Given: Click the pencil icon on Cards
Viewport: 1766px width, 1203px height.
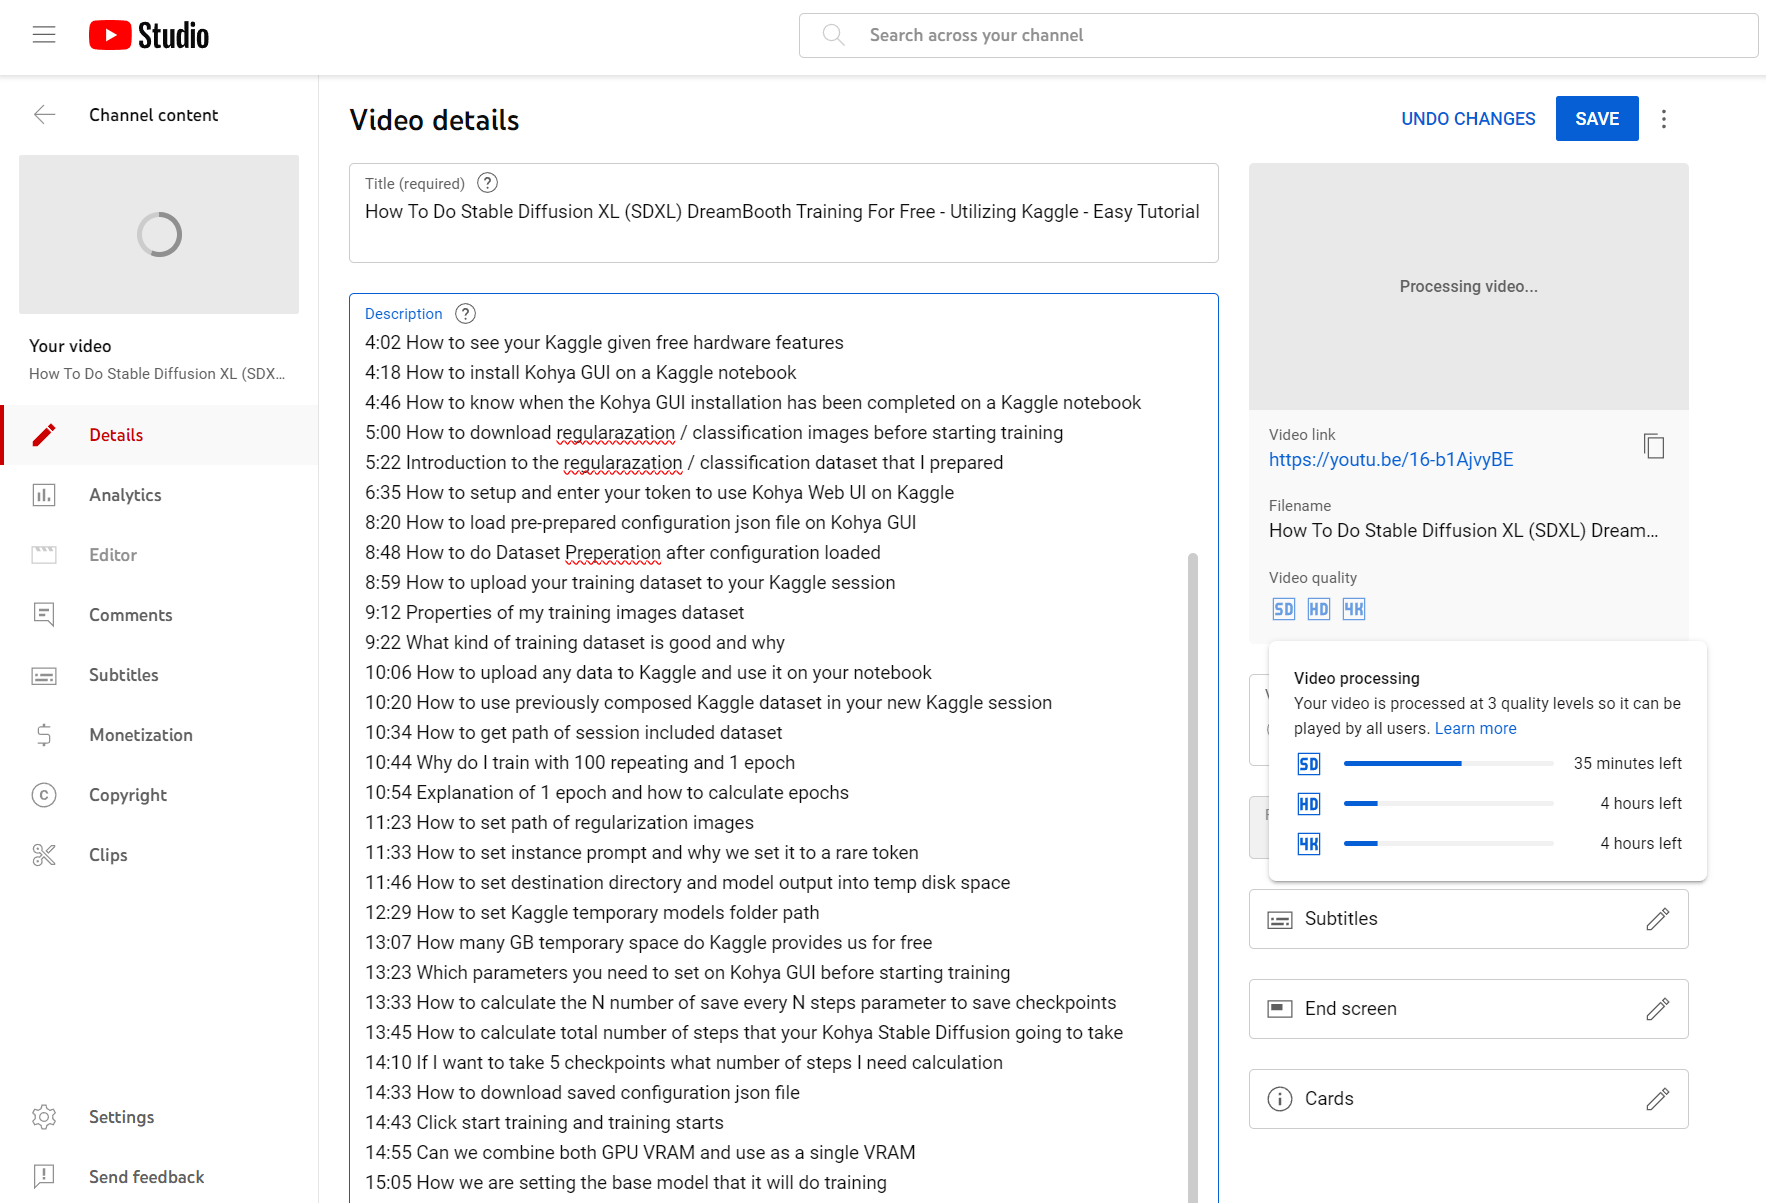Looking at the screenshot, I should point(1657,1099).
